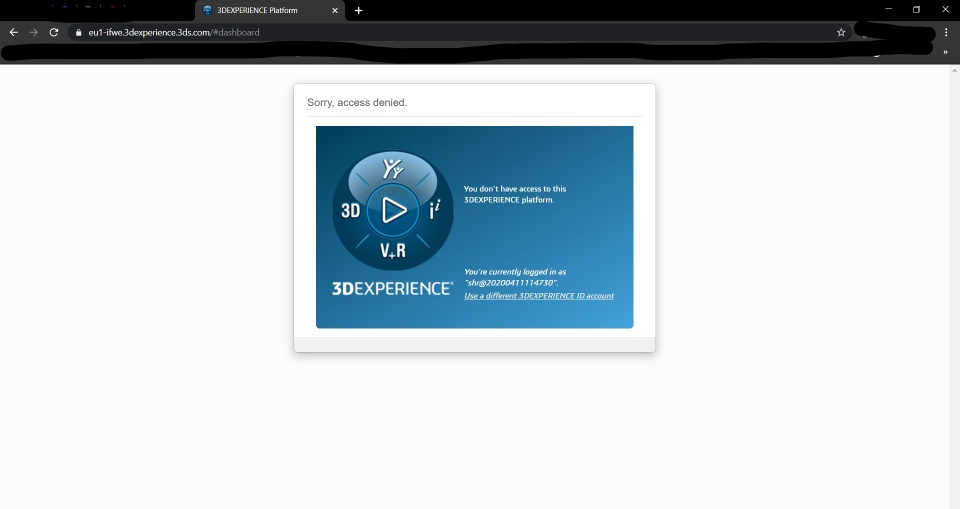Image resolution: width=960 pixels, height=509 pixels.
Task: Minimize the browser window
Action: point(888,9)
